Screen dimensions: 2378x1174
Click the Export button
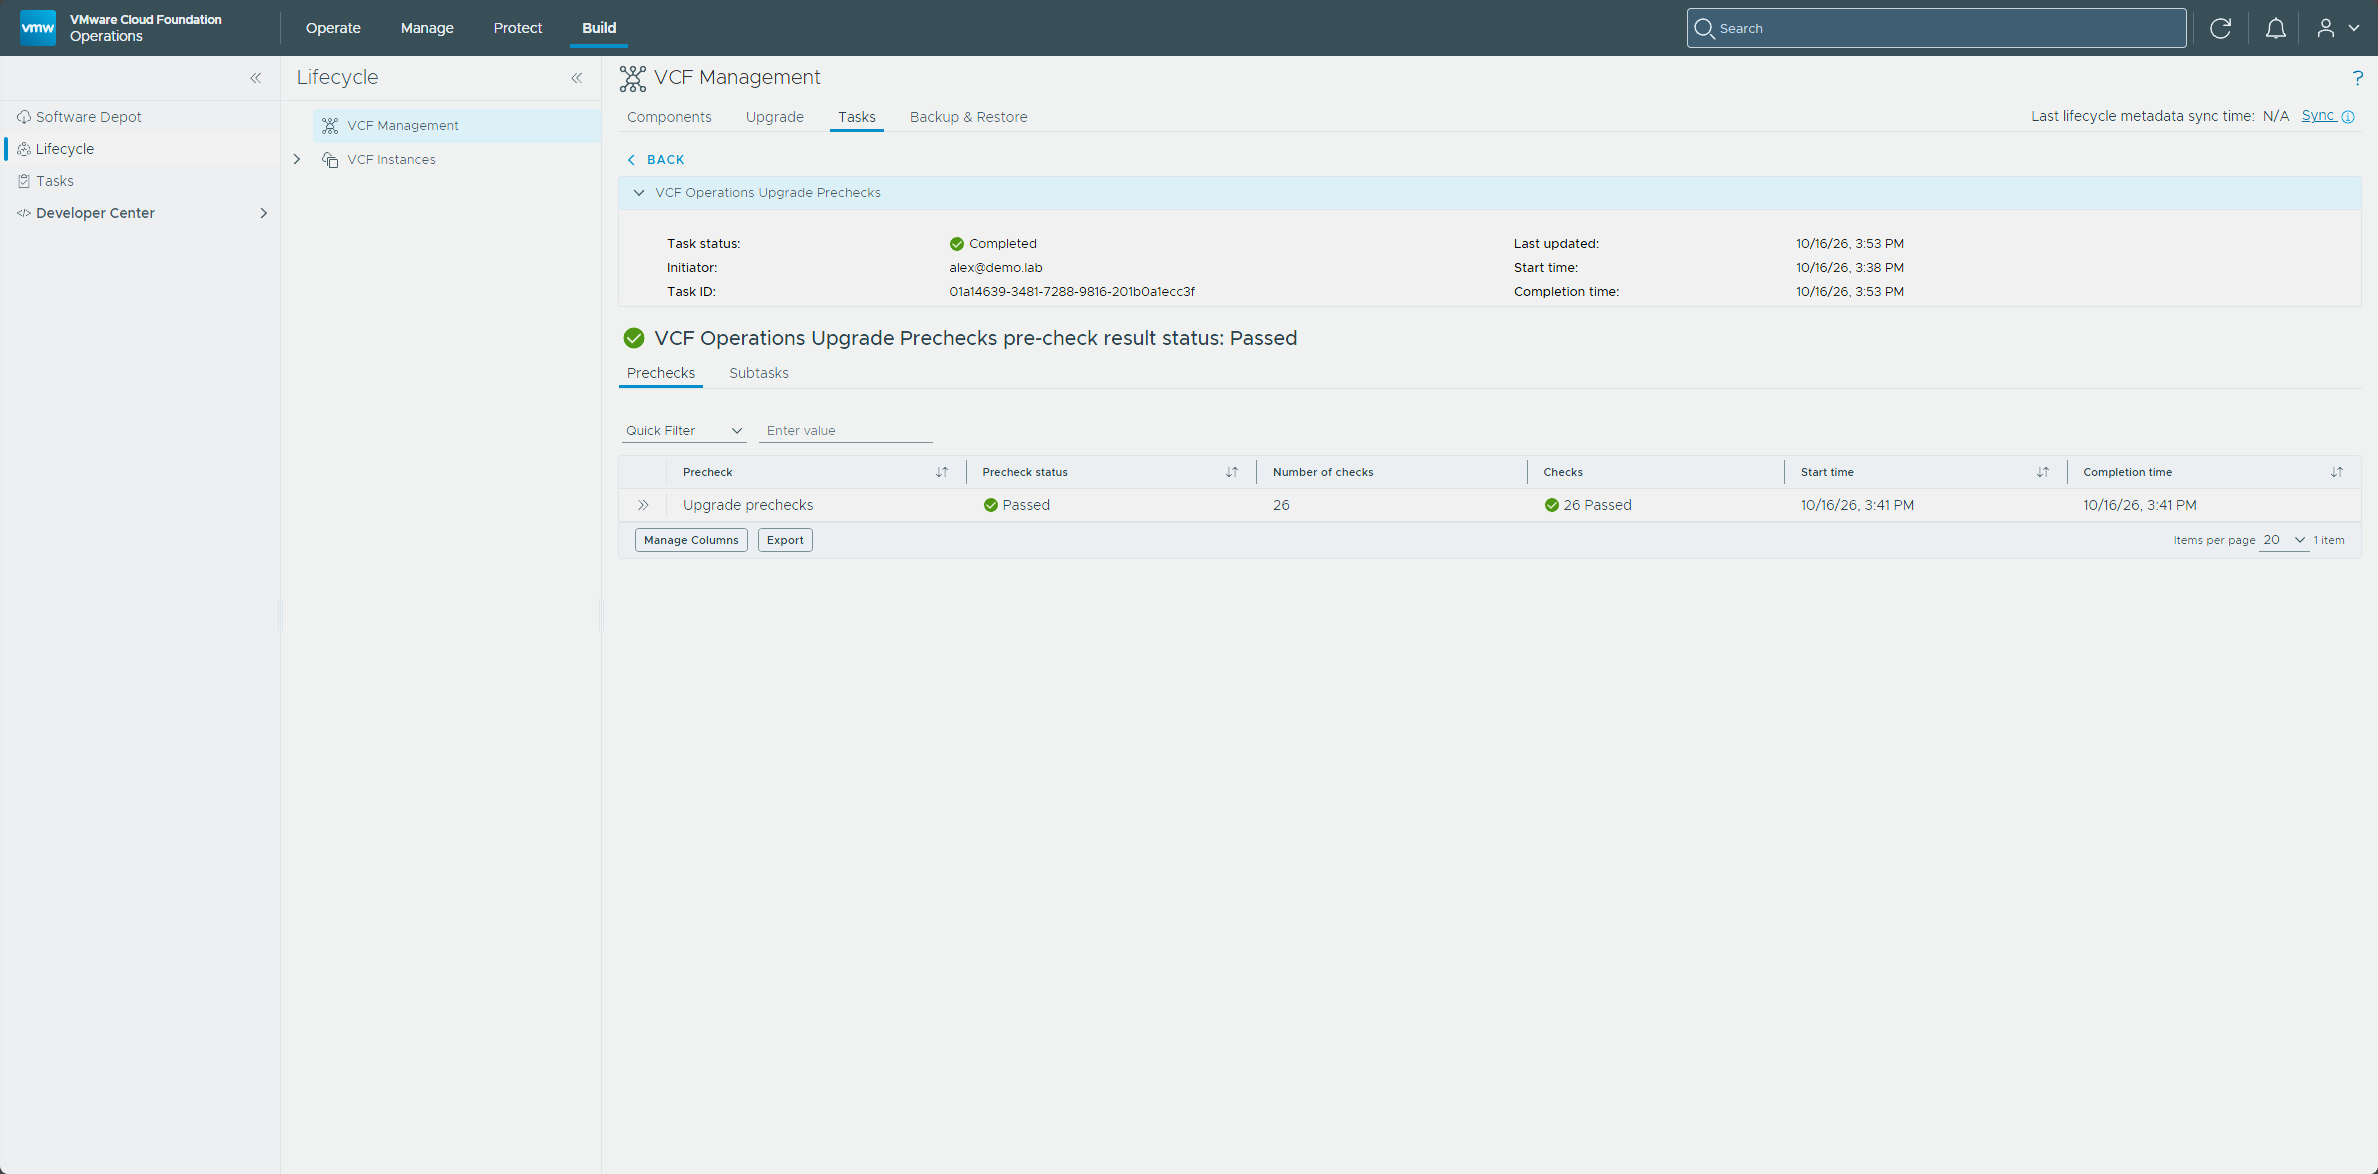coord(785,540)
